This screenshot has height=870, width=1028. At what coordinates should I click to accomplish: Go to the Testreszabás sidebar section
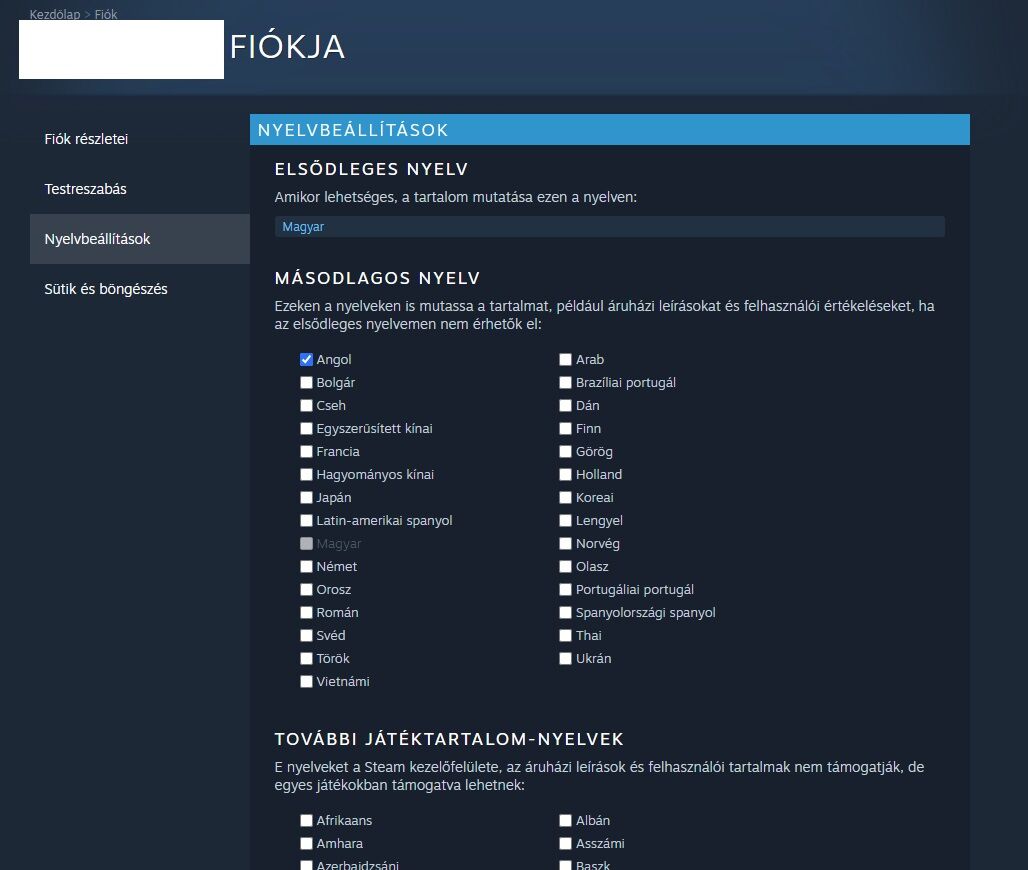coord(86,189)
